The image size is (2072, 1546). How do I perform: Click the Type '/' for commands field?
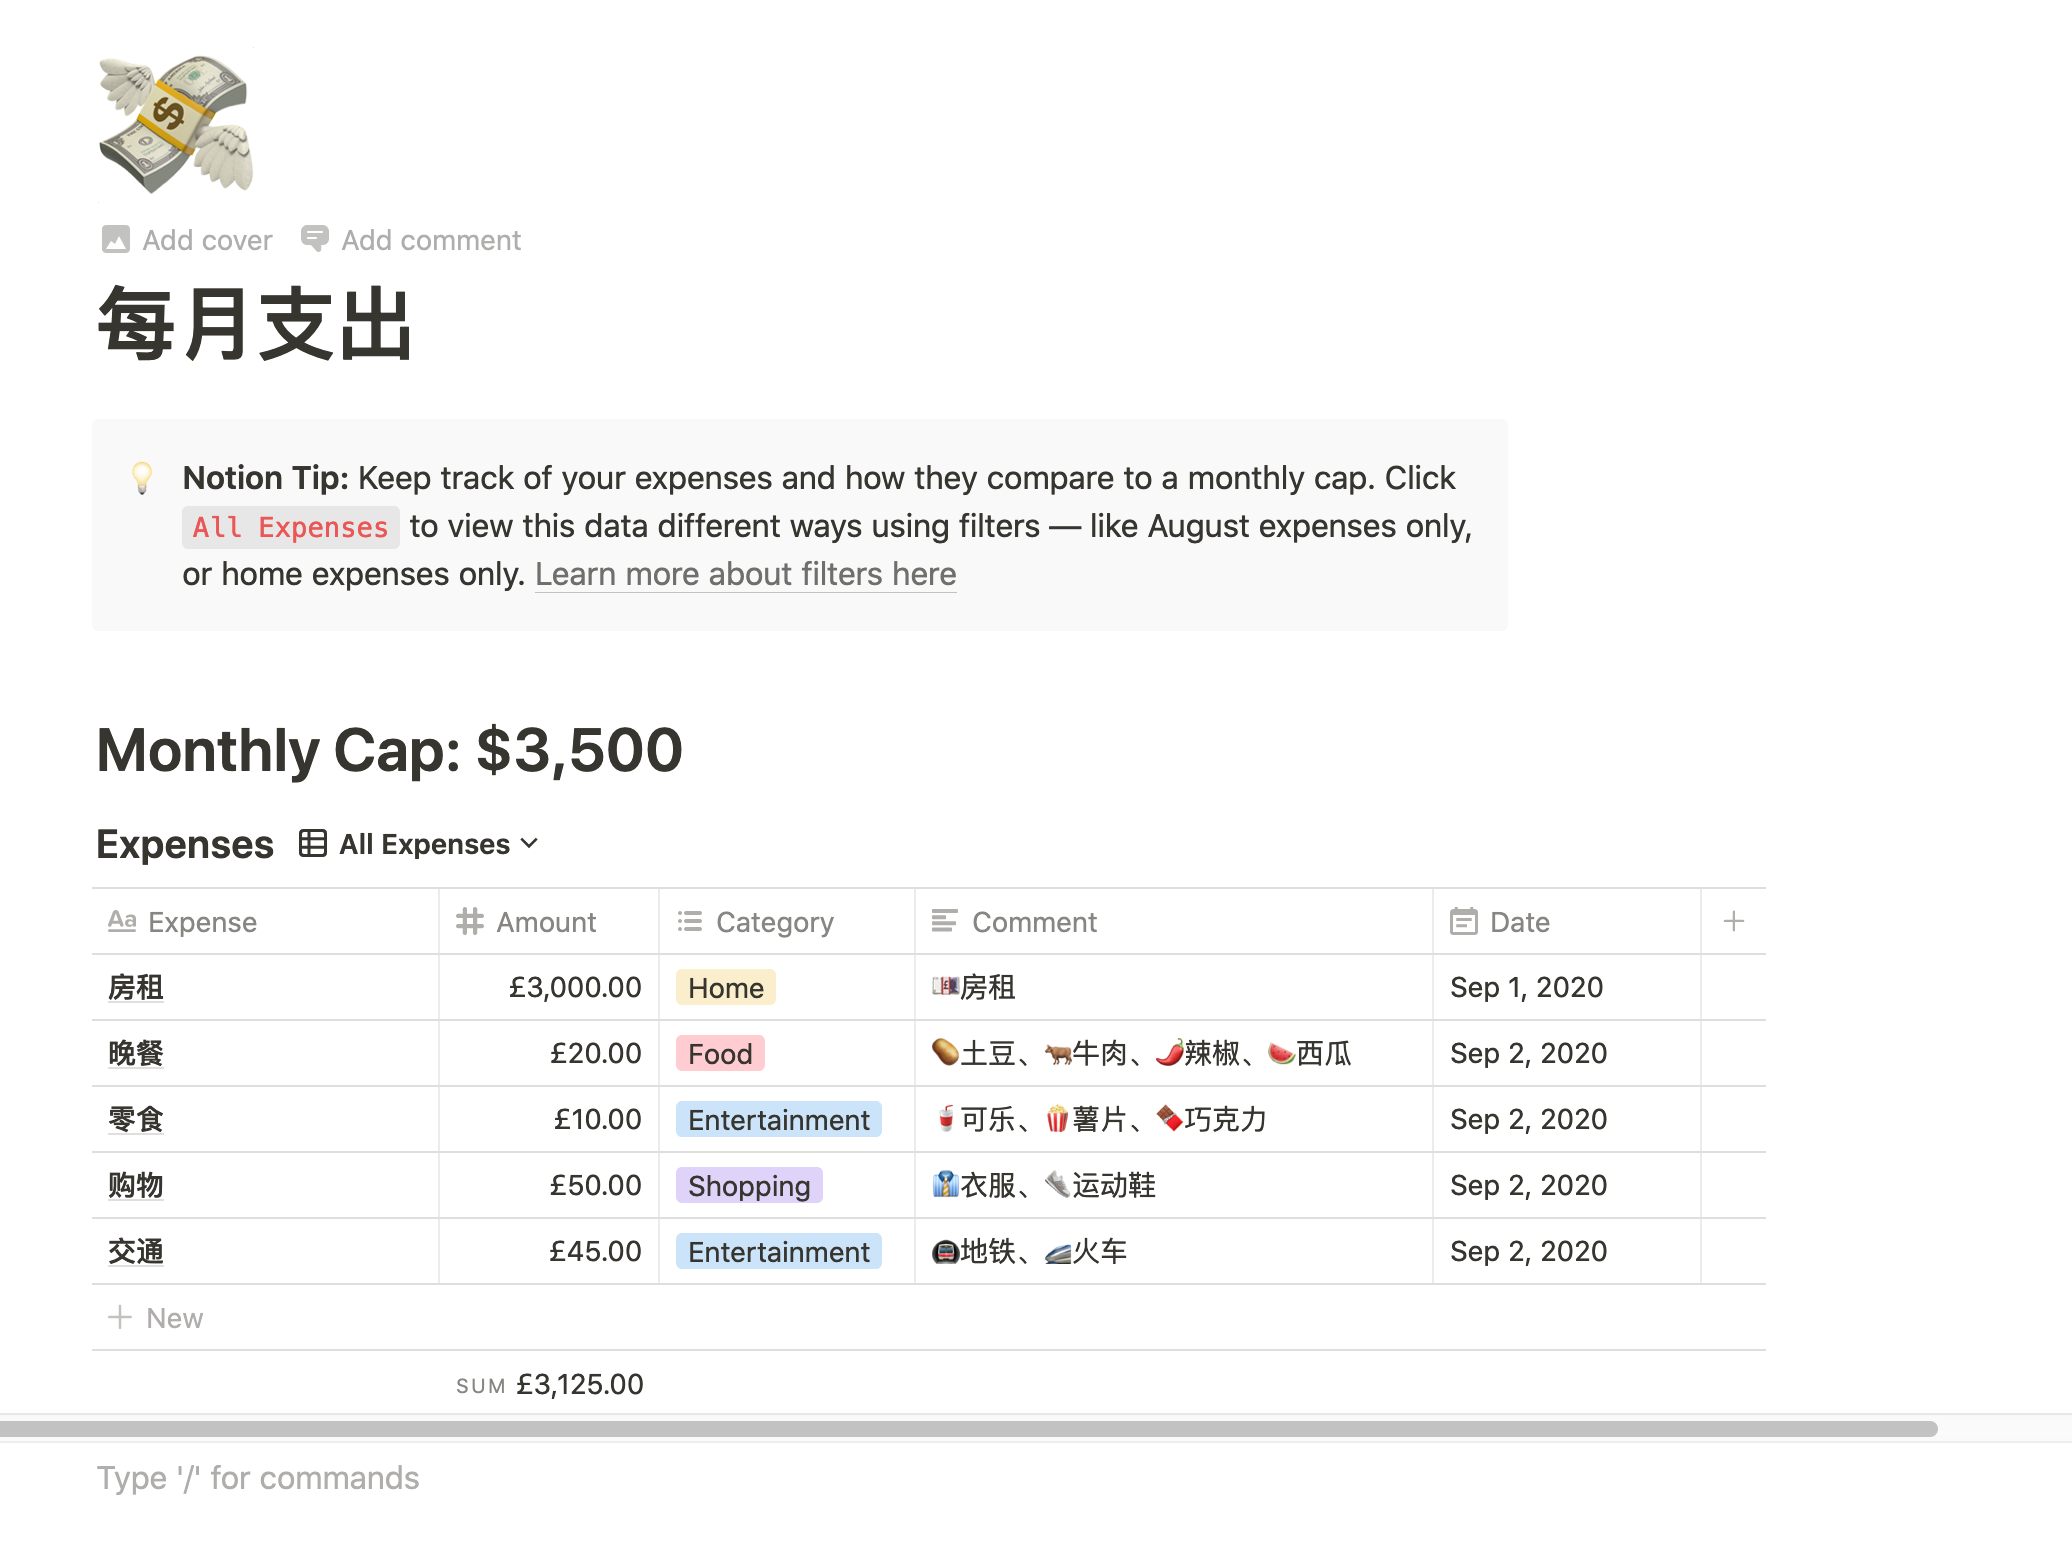pos(258,1477)
